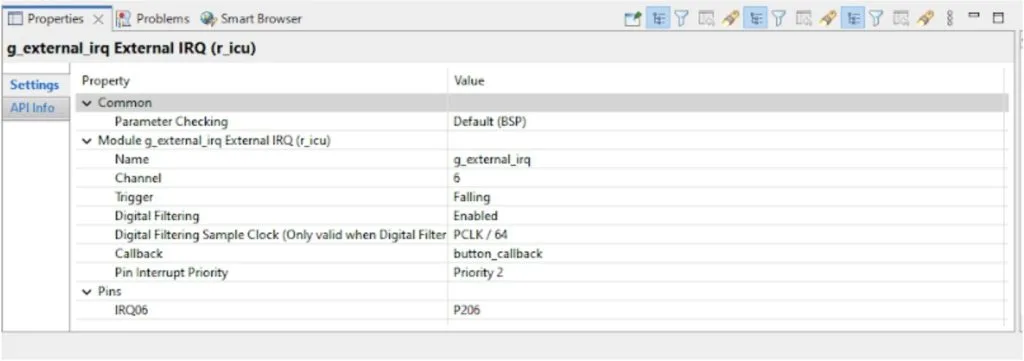
Task: Collapse the Common section
Action: [88, 103]
